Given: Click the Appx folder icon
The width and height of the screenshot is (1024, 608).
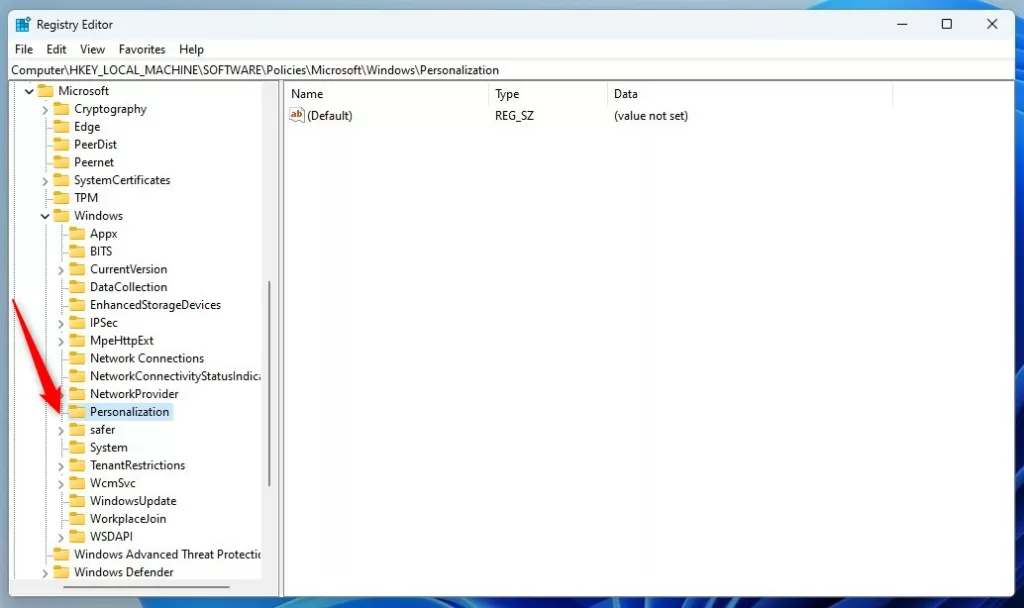Looking at the screenshot, I should point(77,233).
